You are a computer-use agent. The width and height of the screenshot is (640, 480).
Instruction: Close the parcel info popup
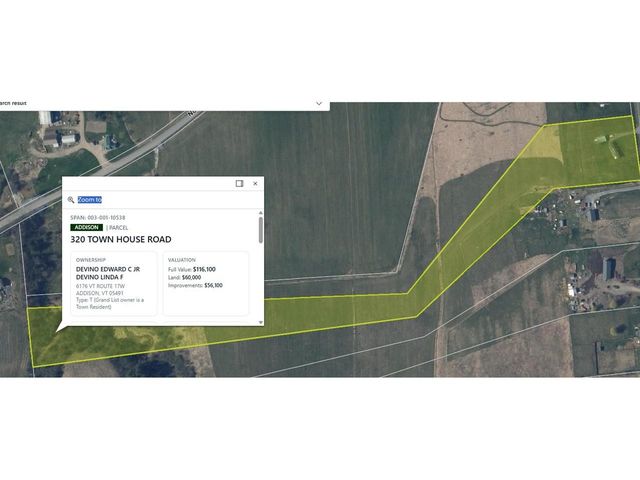pos(255,184)
